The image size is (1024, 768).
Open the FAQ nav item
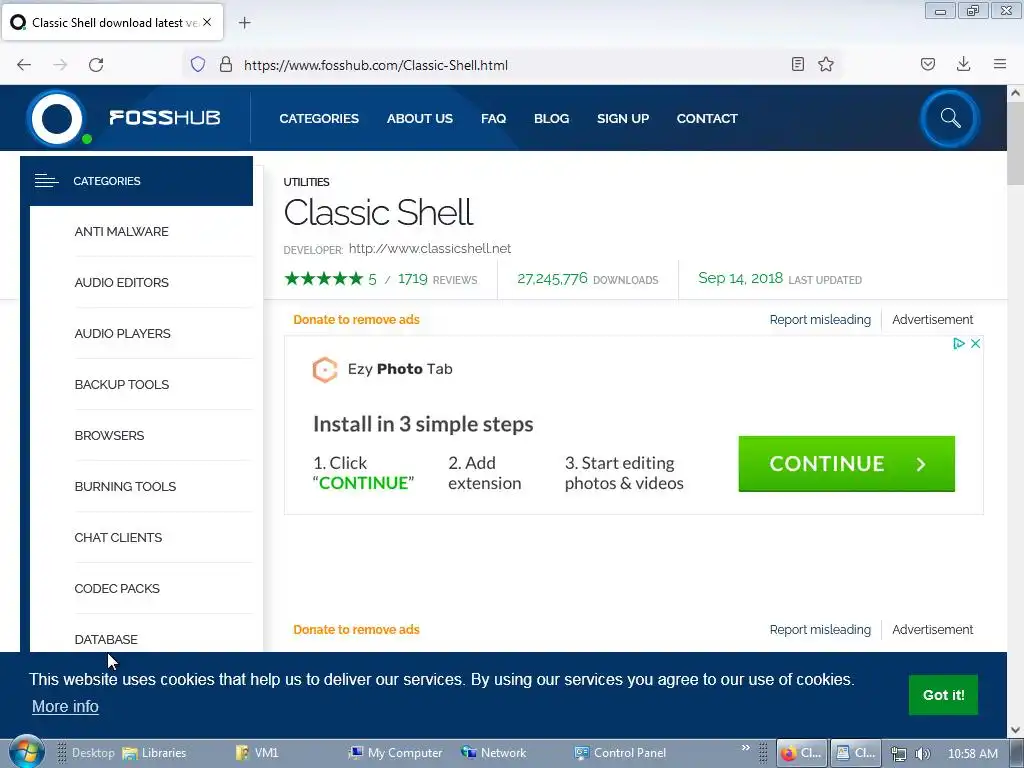coord(493,119)
